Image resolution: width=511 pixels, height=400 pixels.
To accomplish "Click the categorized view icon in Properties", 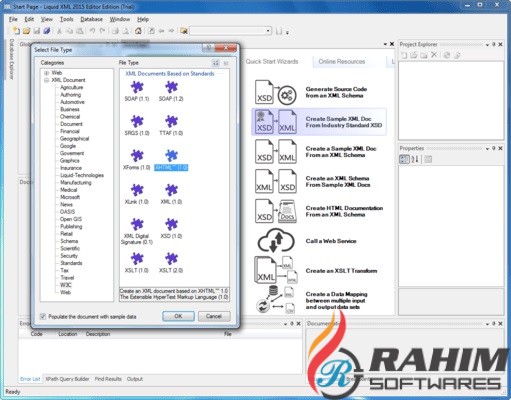I will [x=404, y=159].
